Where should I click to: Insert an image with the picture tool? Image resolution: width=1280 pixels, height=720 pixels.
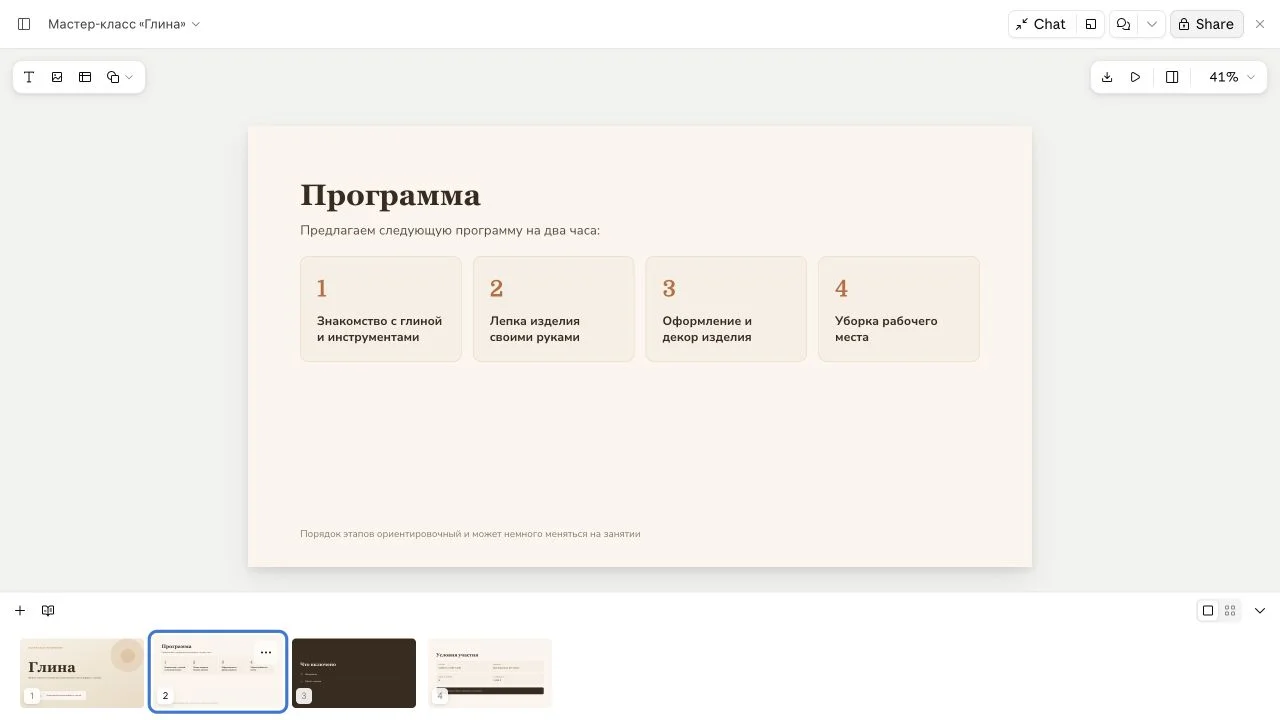(57, 77)
